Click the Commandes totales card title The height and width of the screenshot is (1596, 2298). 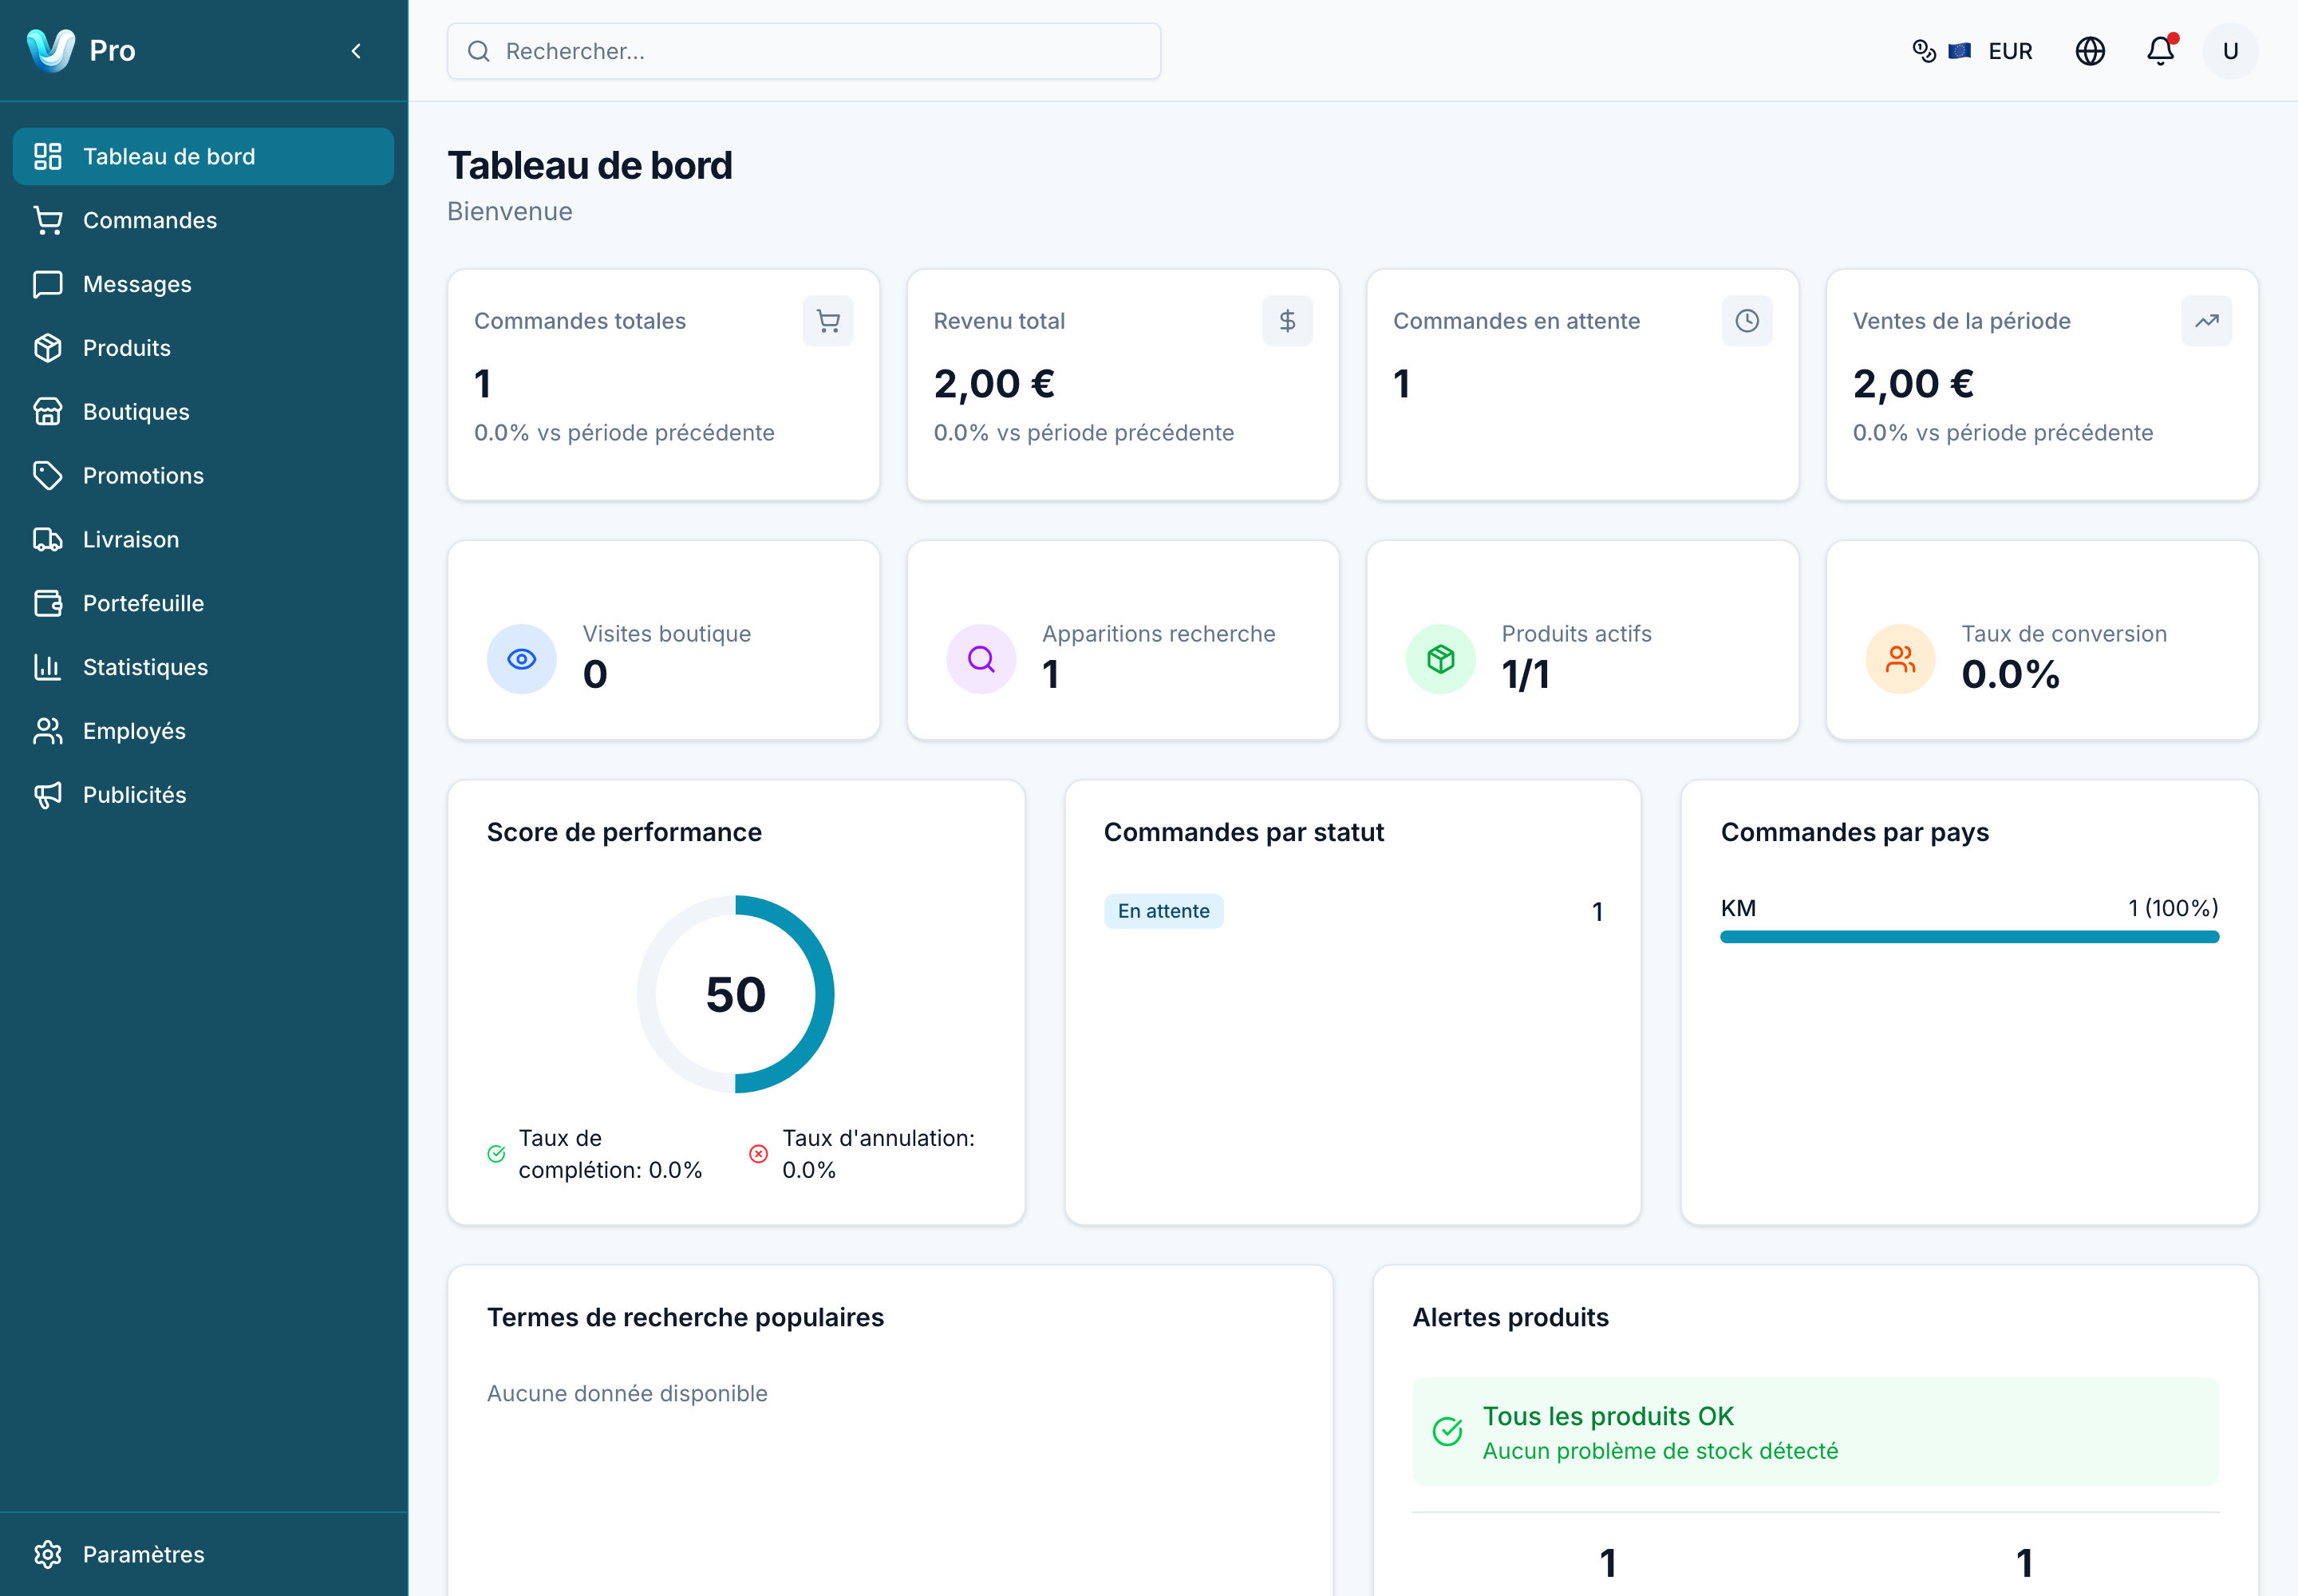(x=580, y=321)
